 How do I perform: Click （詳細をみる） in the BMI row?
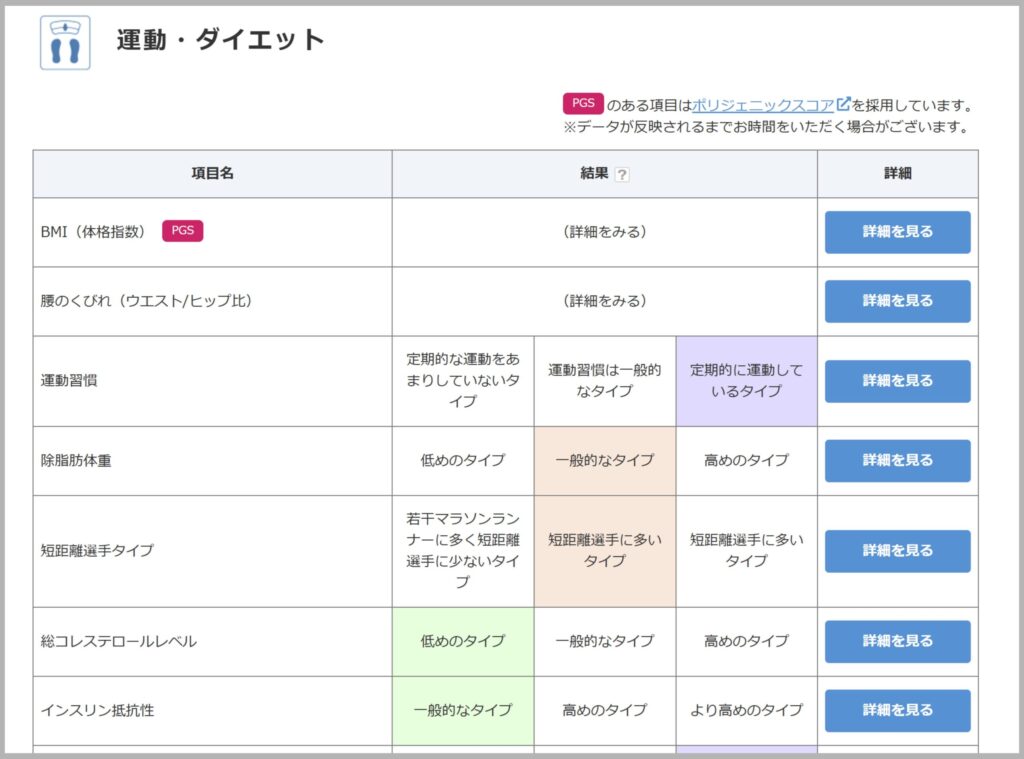click(605, 232)
